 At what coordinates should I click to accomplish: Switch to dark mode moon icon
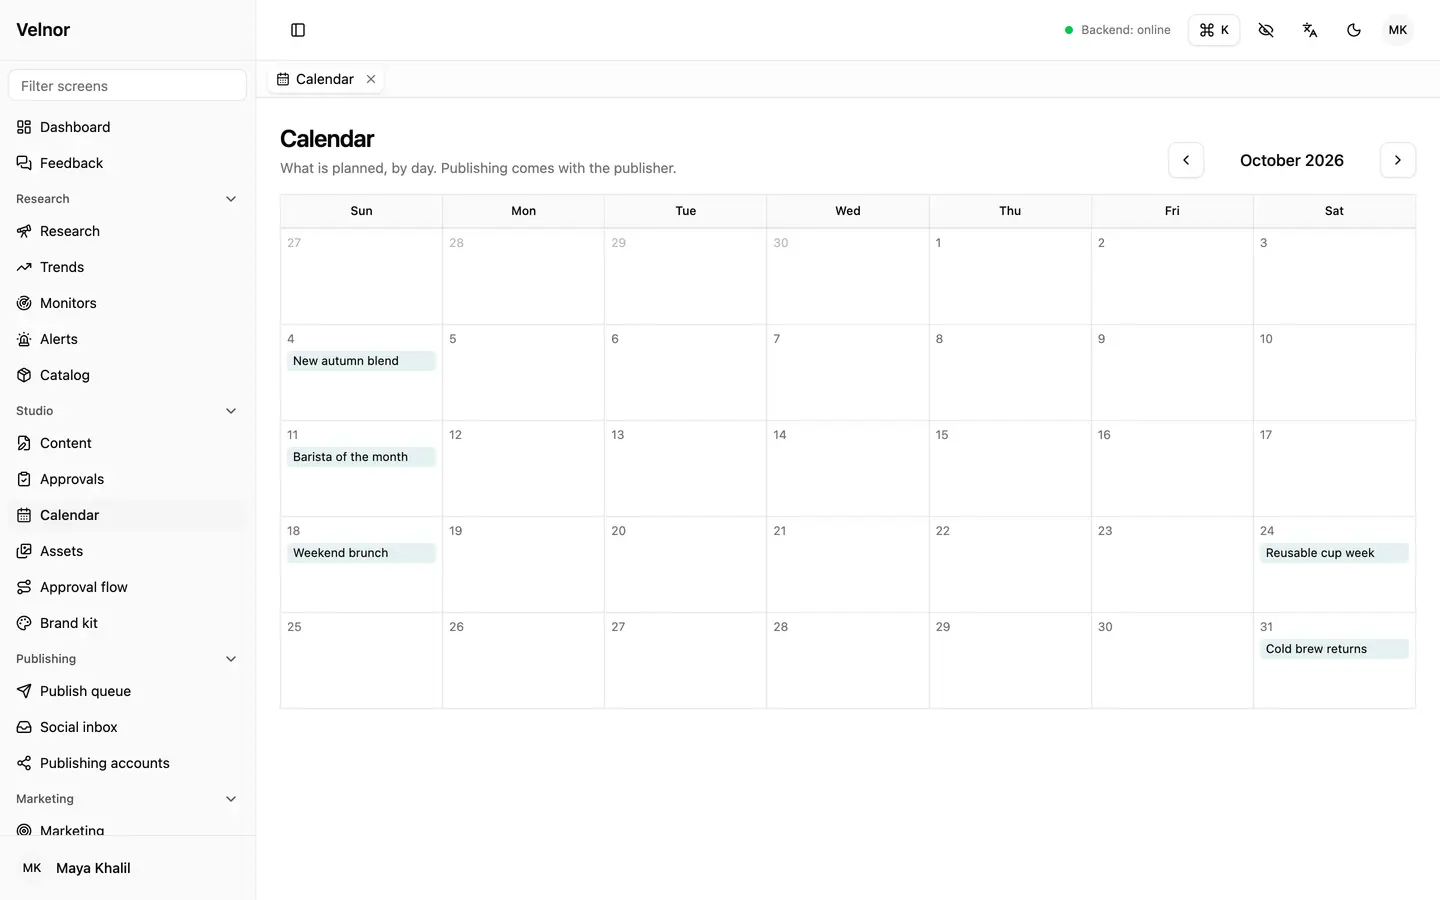click(x=1354, y=30)
